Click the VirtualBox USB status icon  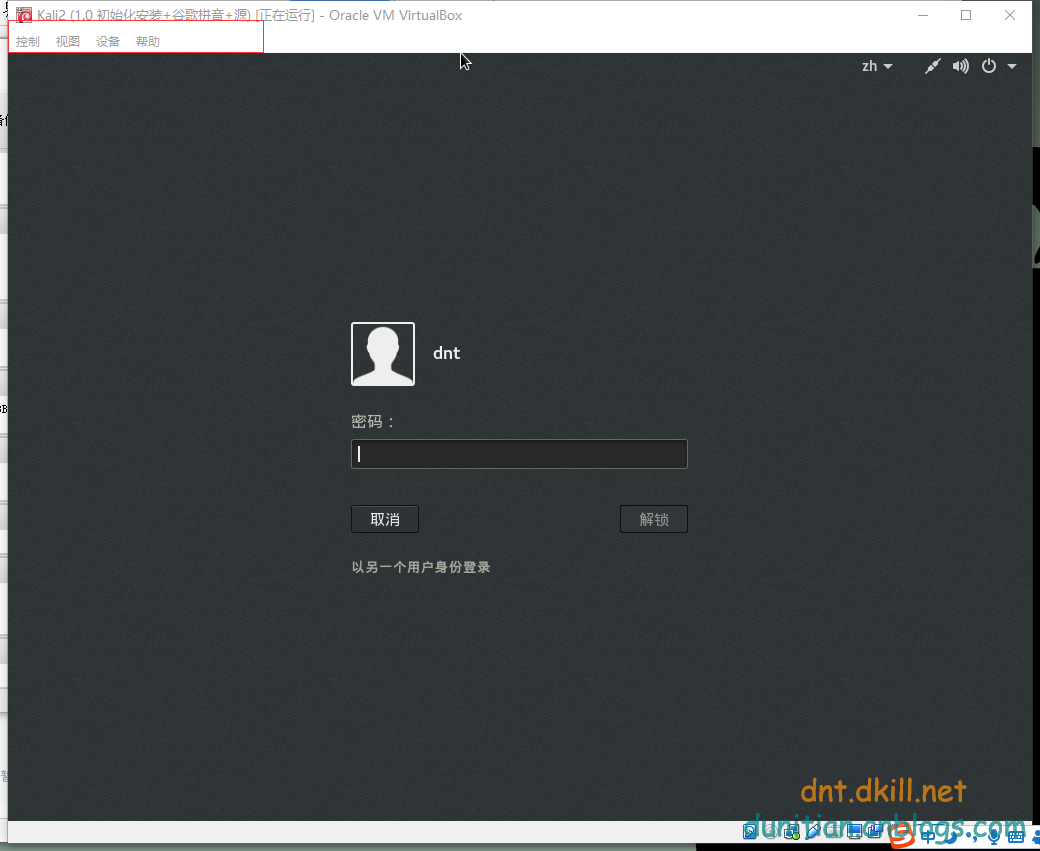pyautogui.click(x=812, y=832)
